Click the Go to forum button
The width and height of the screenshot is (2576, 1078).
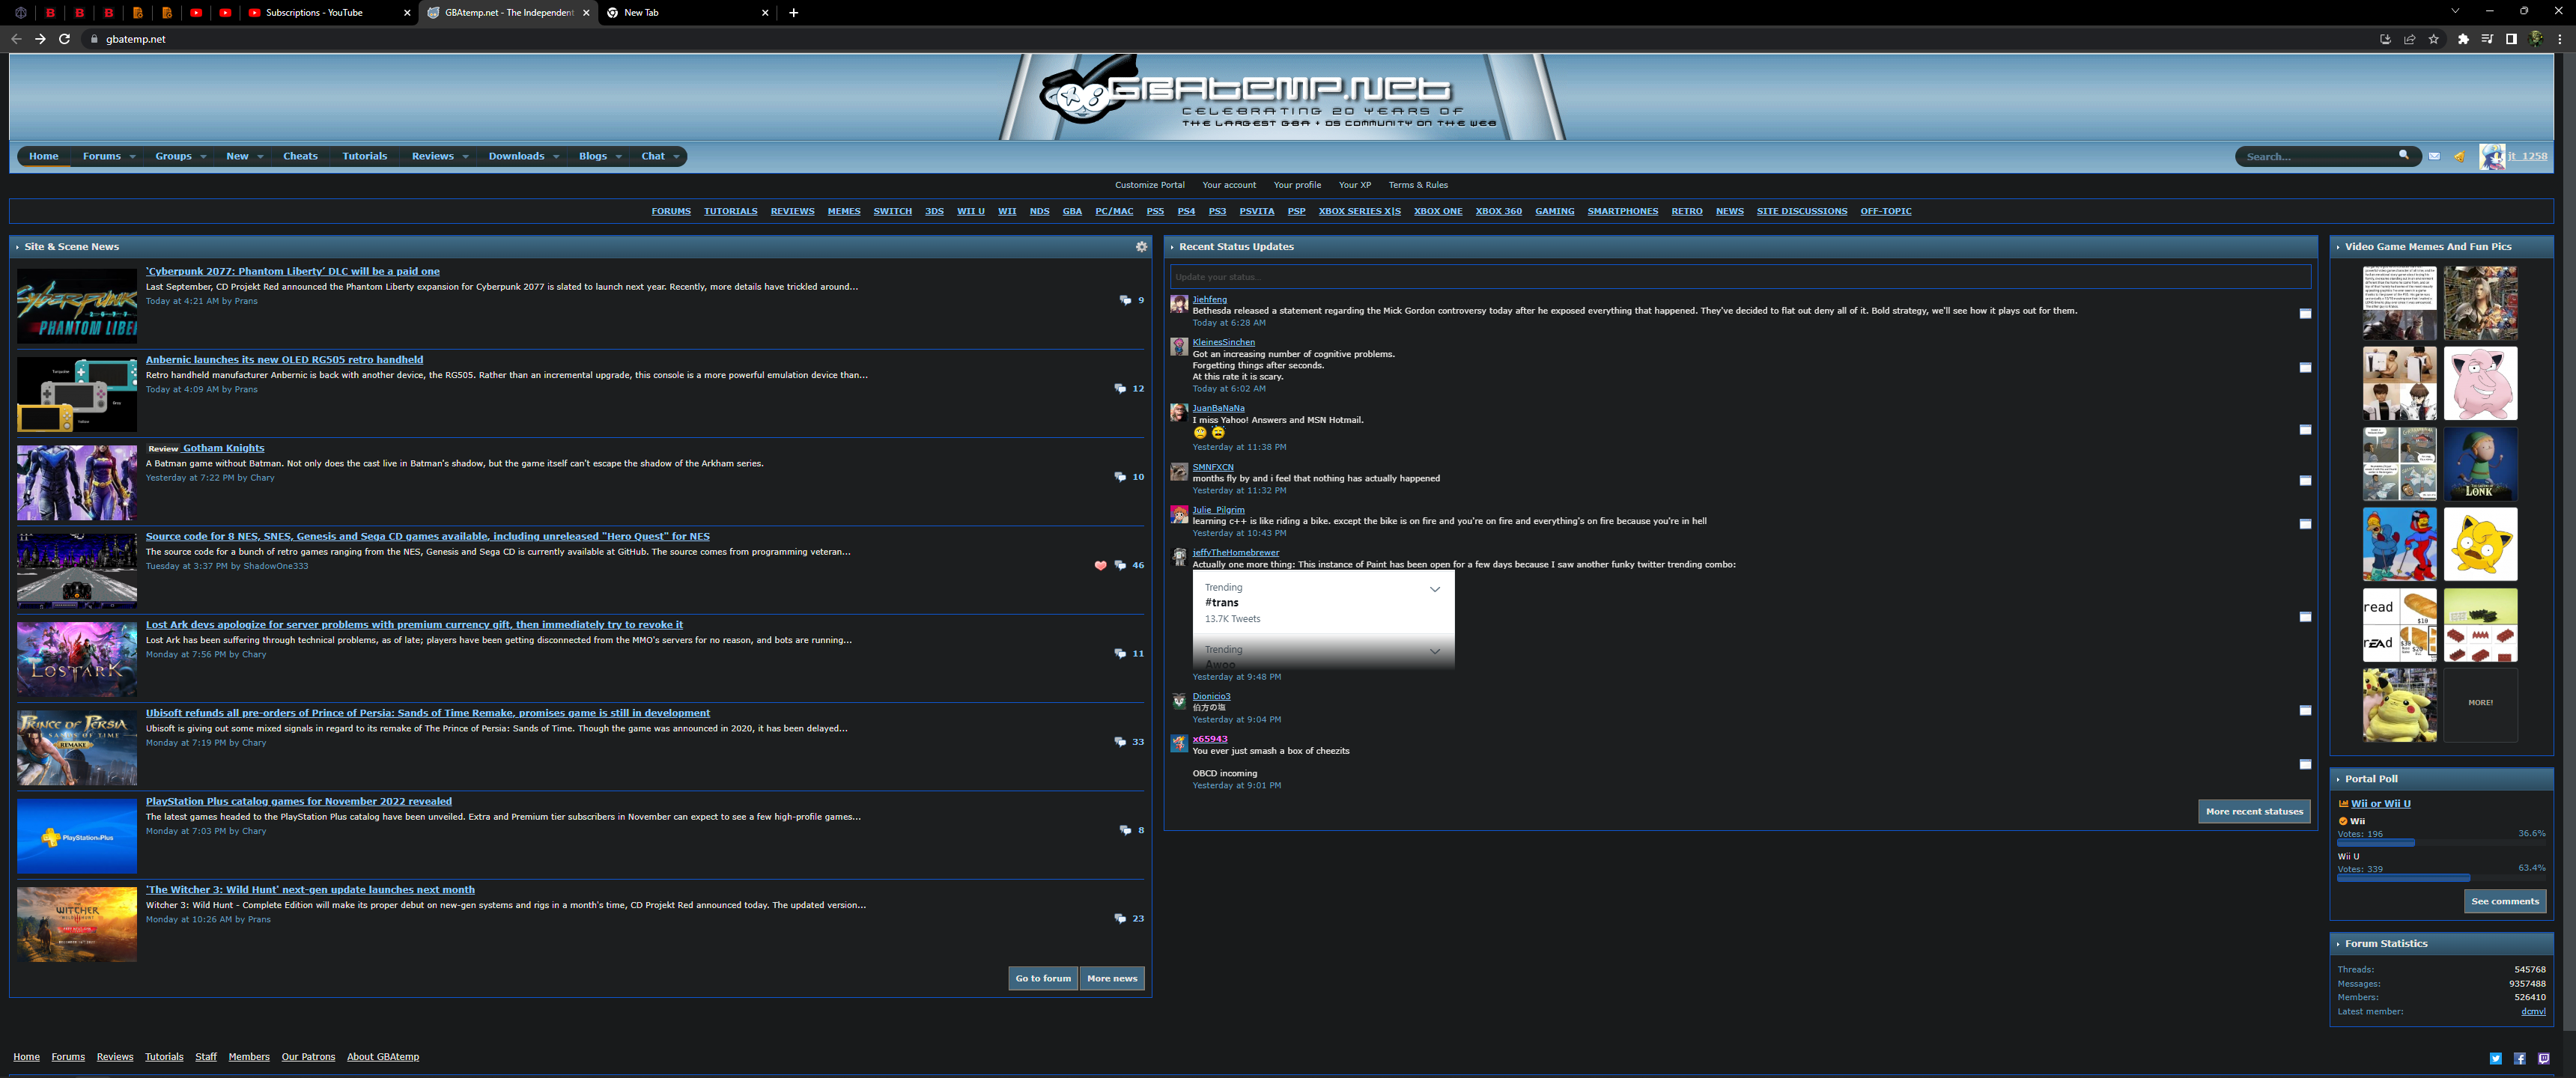click(x=1043, y=979)
